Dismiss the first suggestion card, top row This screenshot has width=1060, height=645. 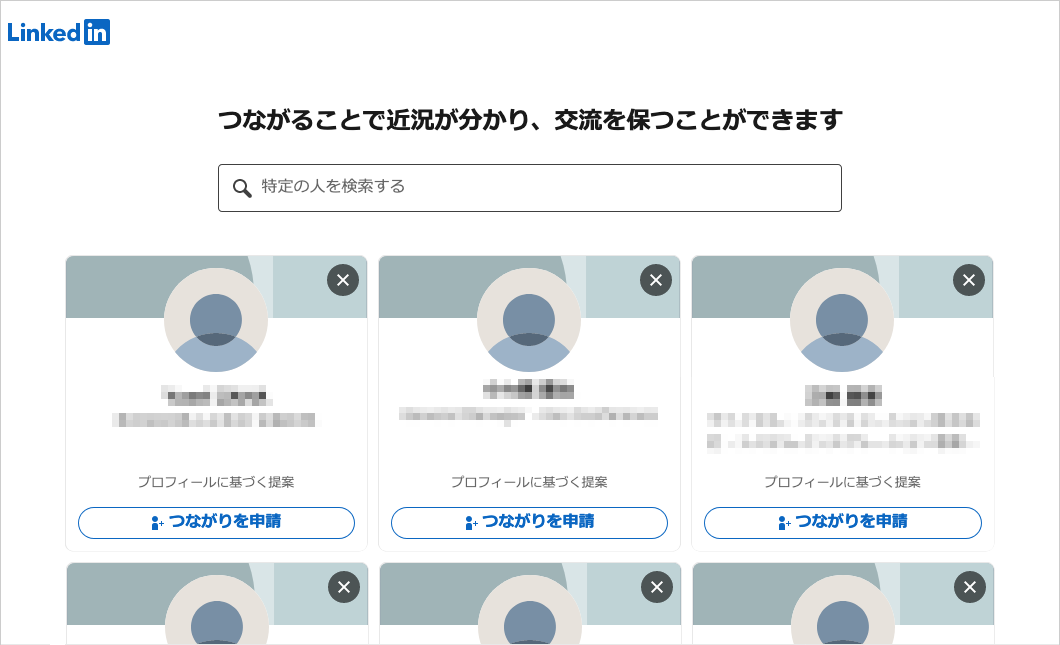pos(343,280)
